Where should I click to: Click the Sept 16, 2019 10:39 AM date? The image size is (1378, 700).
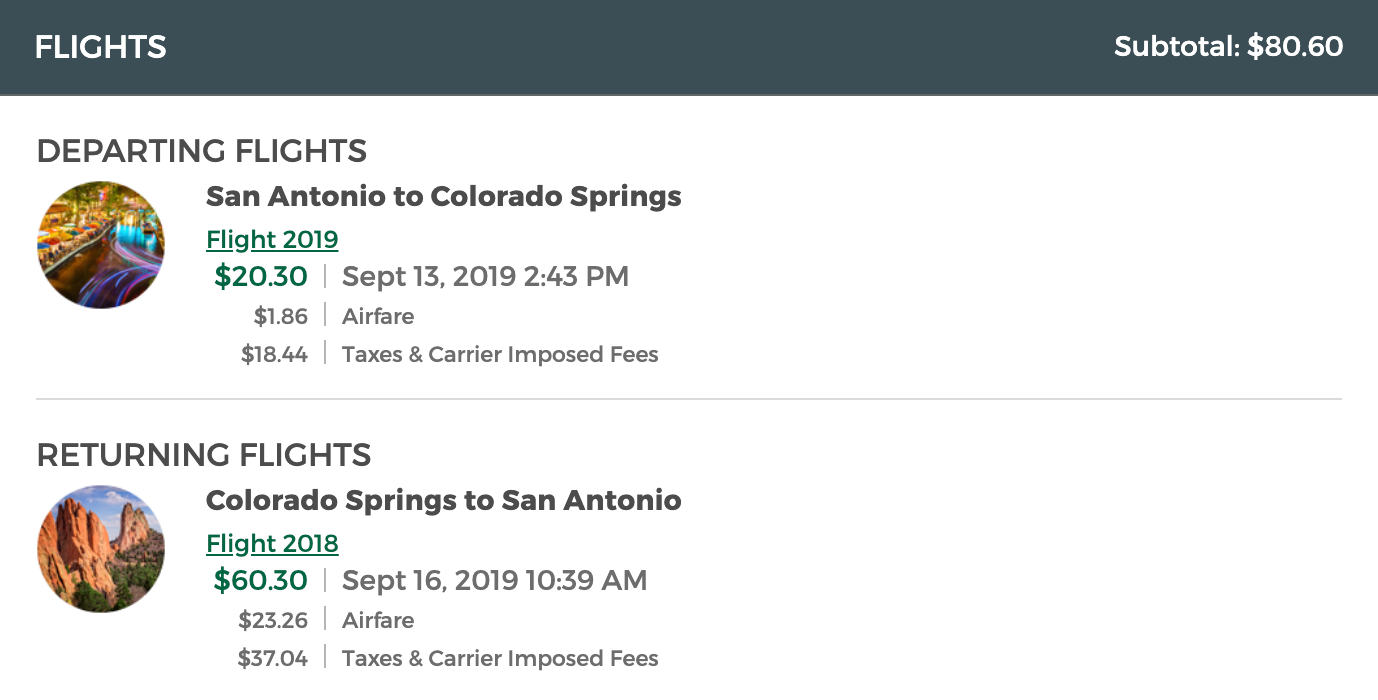[495, 581]
